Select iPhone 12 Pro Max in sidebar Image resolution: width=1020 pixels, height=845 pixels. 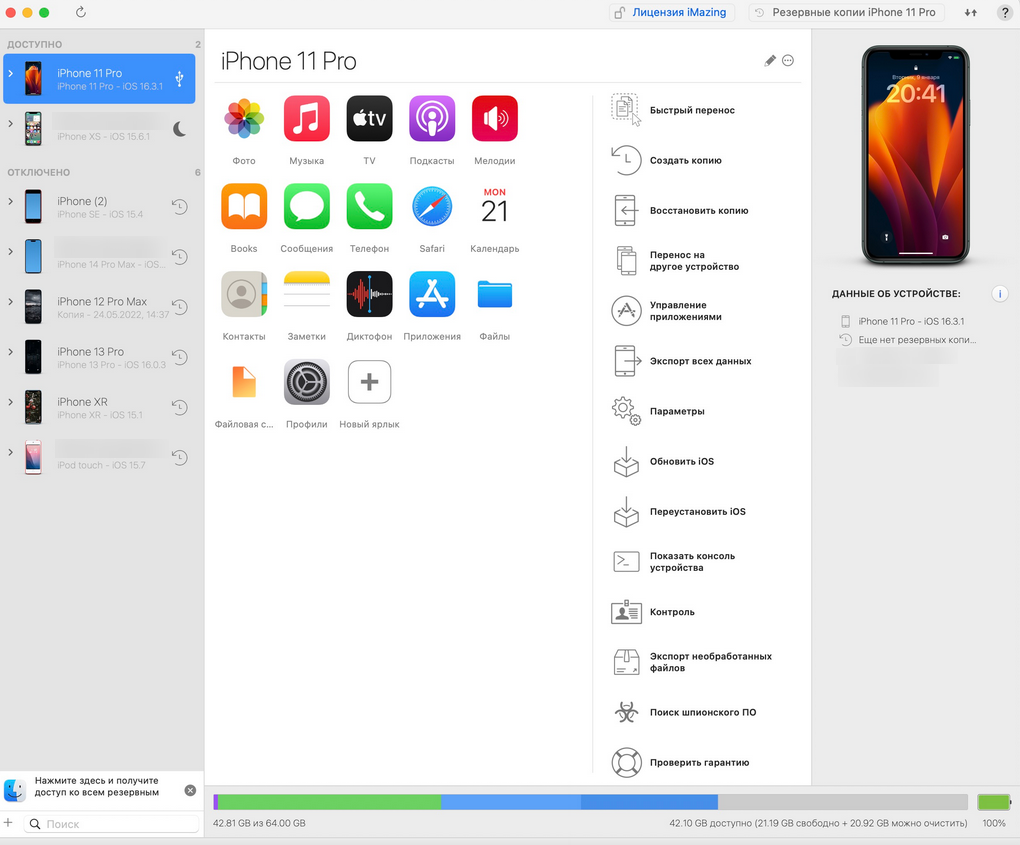(x=100, y=307)
